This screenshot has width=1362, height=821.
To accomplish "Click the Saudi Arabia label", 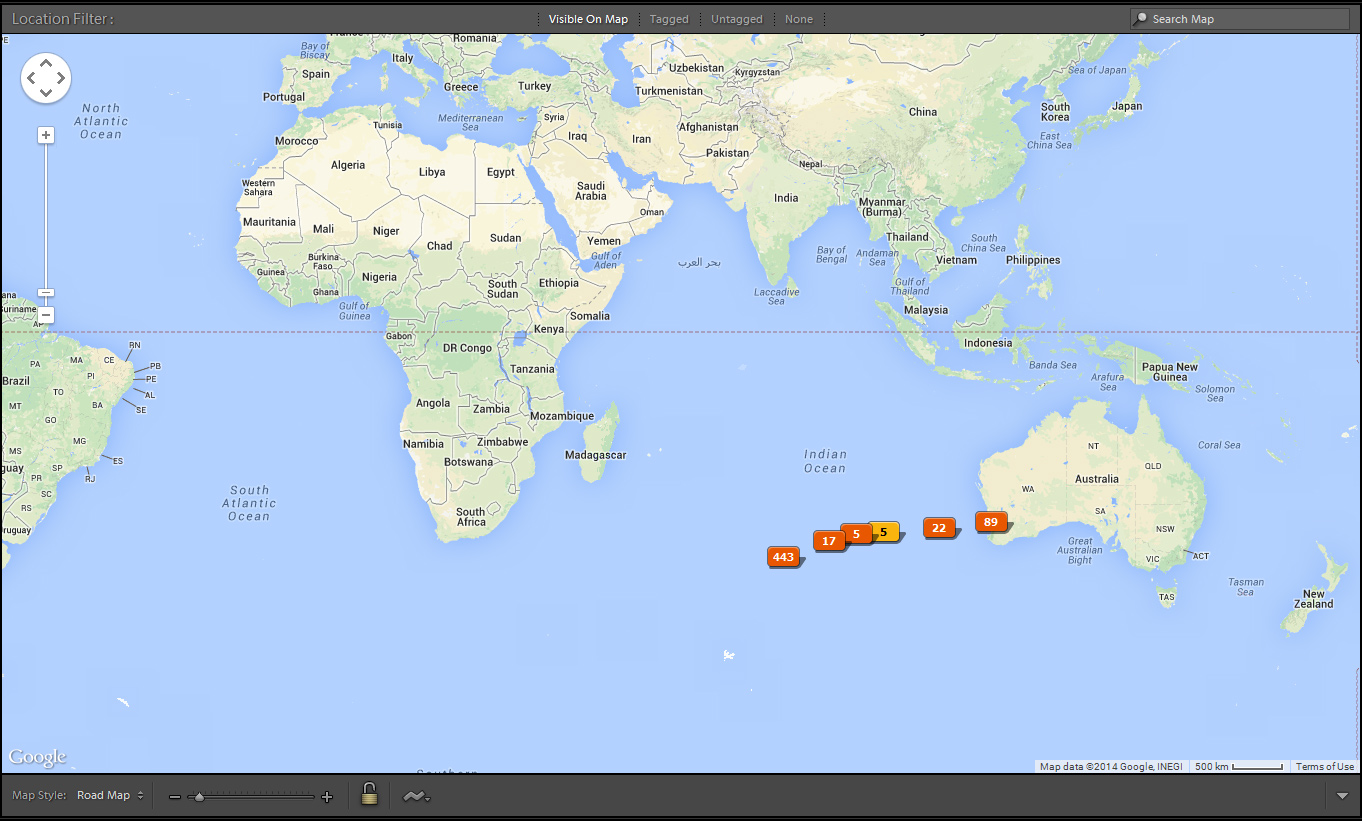I will pos(591,191).
